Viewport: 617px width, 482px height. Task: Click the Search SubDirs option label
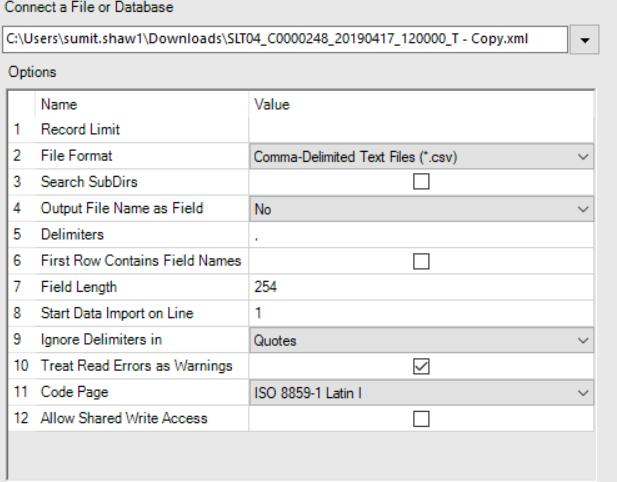88,182
